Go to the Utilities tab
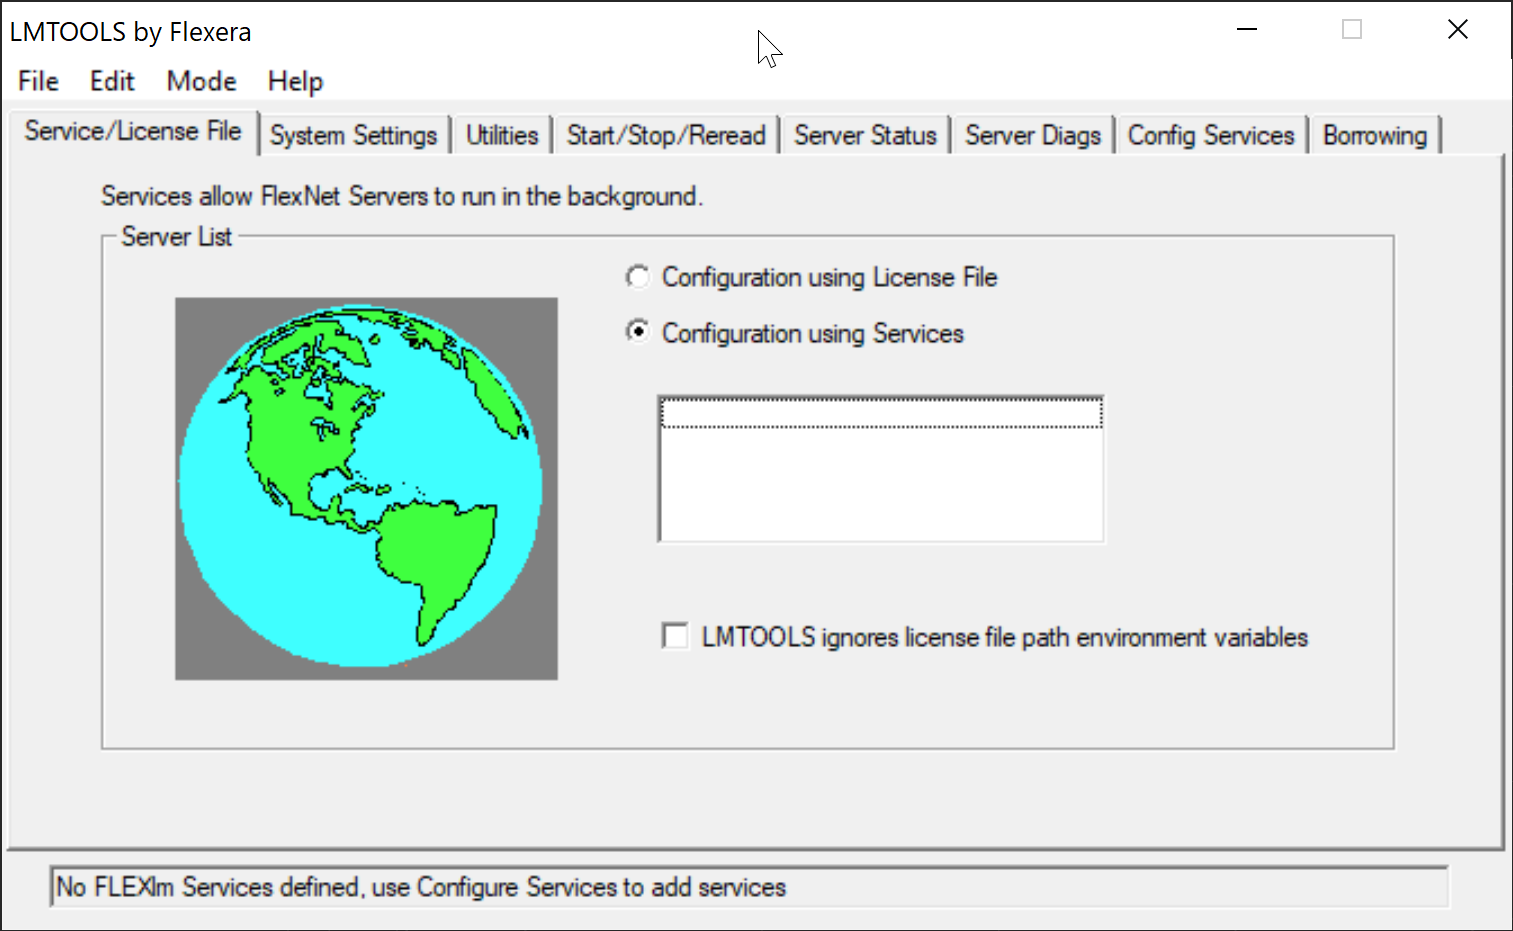The height and width of the screenshot is (931, 1513). coord(502,135)
